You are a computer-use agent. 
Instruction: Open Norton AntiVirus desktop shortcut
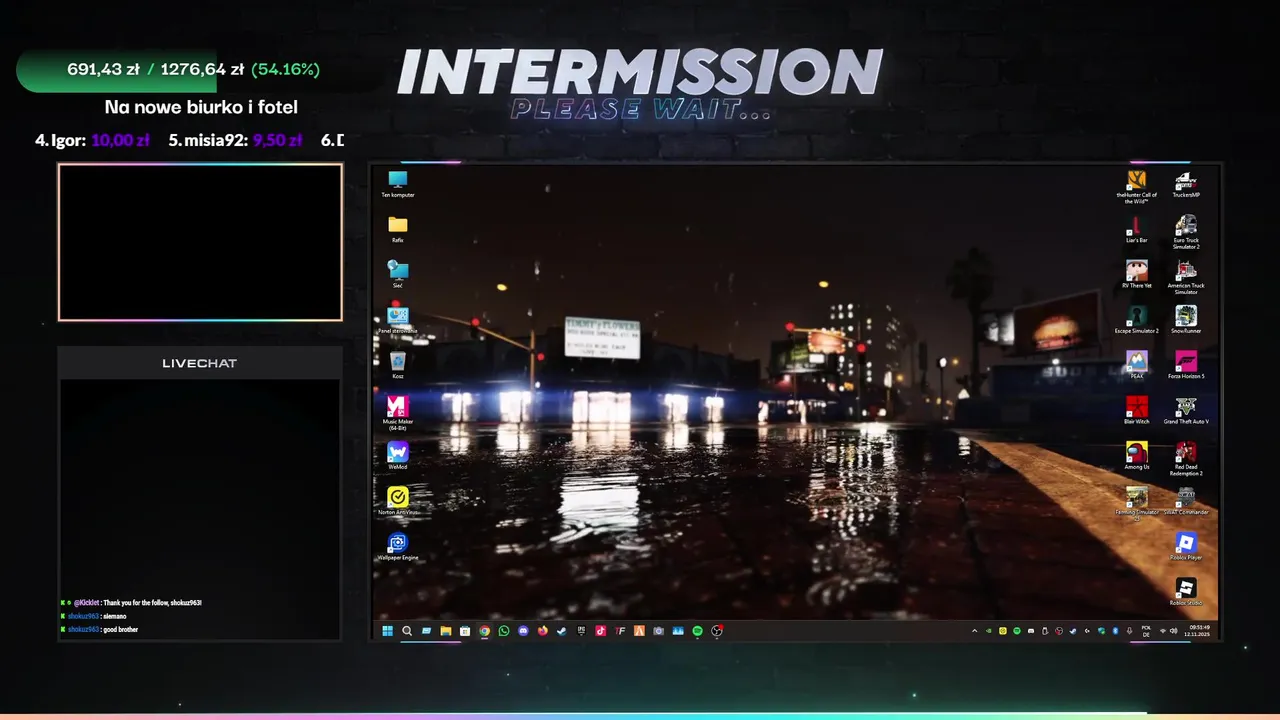(398, 501)
